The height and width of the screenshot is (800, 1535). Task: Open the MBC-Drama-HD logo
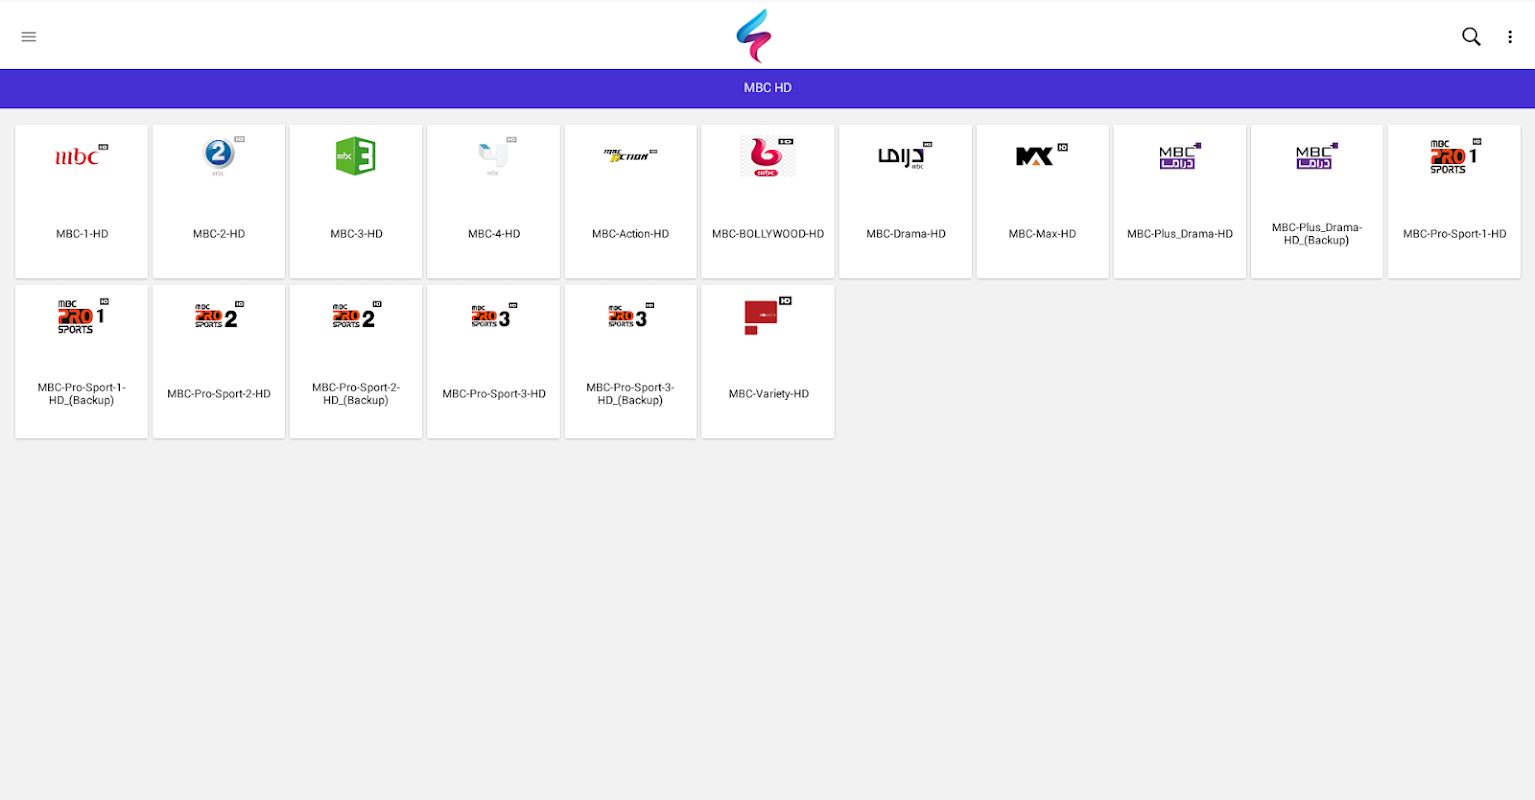coord(905,156)
